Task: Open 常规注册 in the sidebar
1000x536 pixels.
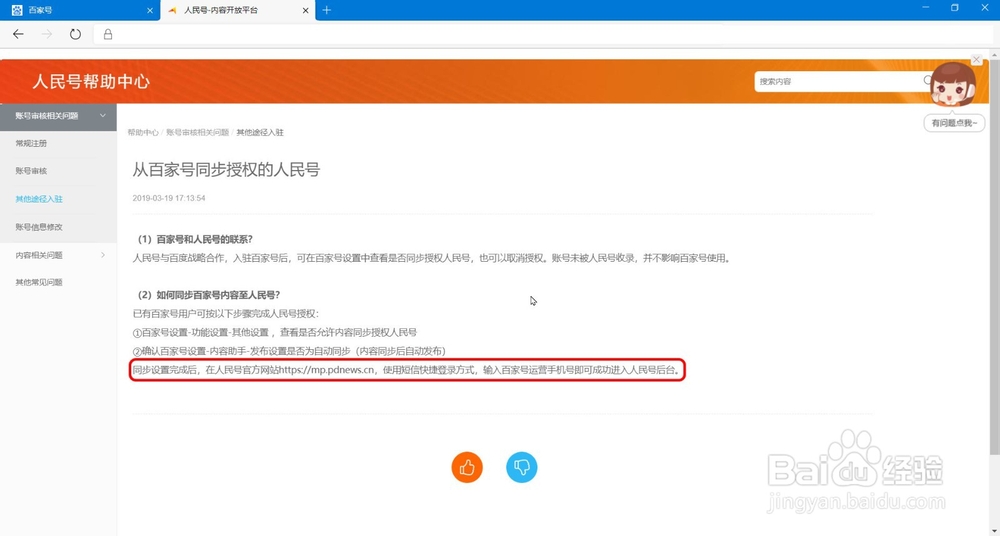Action: pyautogui.click(x=31, y=144)
